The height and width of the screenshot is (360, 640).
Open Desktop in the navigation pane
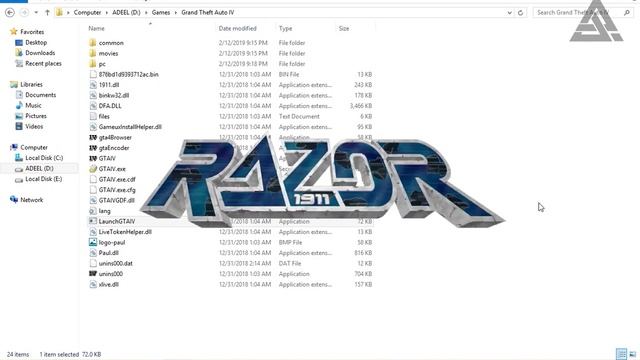pos(36,42)
